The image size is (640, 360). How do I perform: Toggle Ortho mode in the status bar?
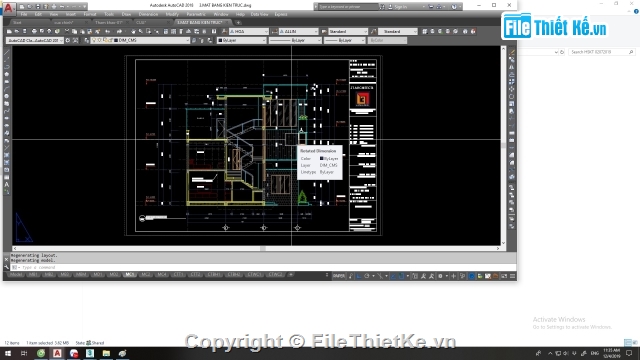(359, 276)
